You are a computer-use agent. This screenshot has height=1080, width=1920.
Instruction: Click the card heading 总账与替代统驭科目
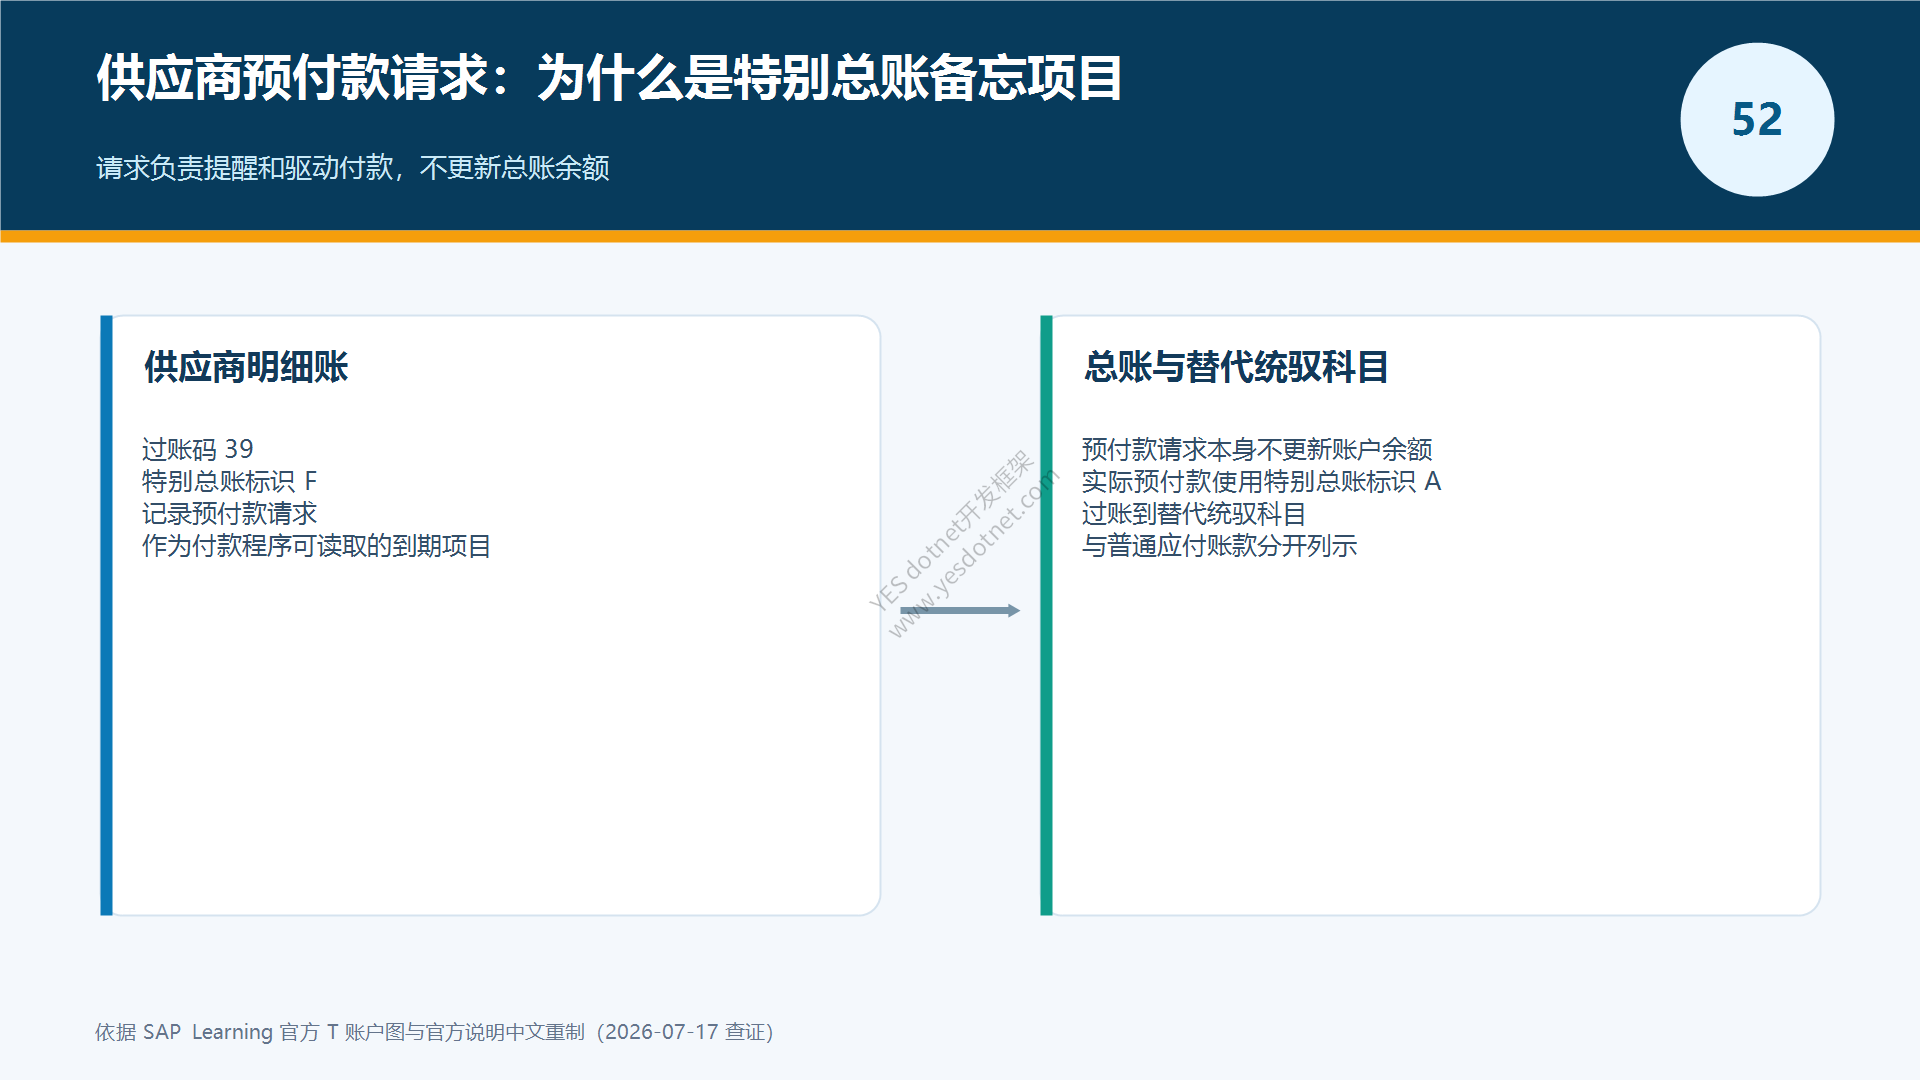tap(1236, 367)
